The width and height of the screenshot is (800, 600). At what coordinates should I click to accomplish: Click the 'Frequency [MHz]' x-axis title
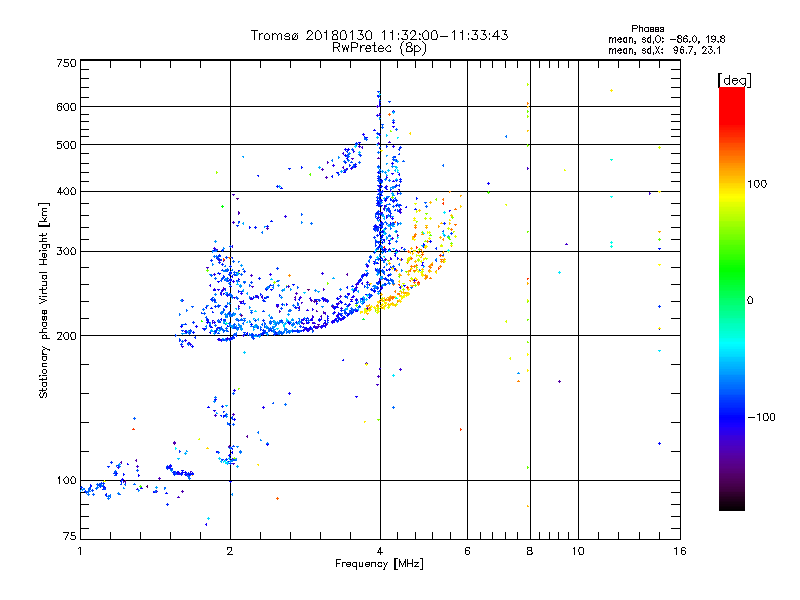pos(379,564)
